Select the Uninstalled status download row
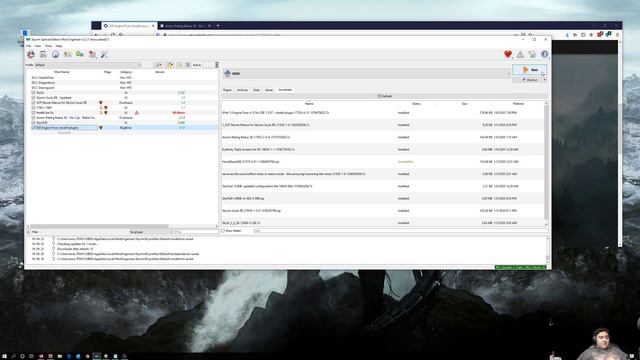 coord(383,162)
